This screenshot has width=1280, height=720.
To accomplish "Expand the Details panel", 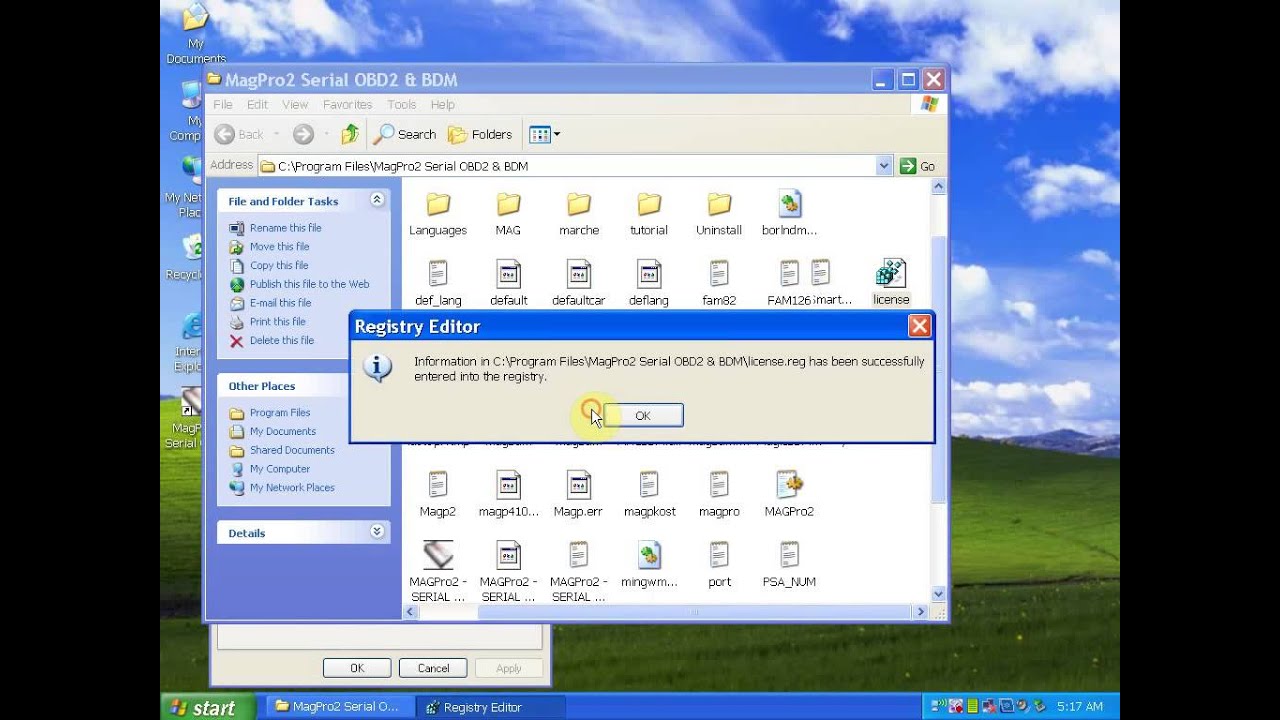I will [377, 532].
